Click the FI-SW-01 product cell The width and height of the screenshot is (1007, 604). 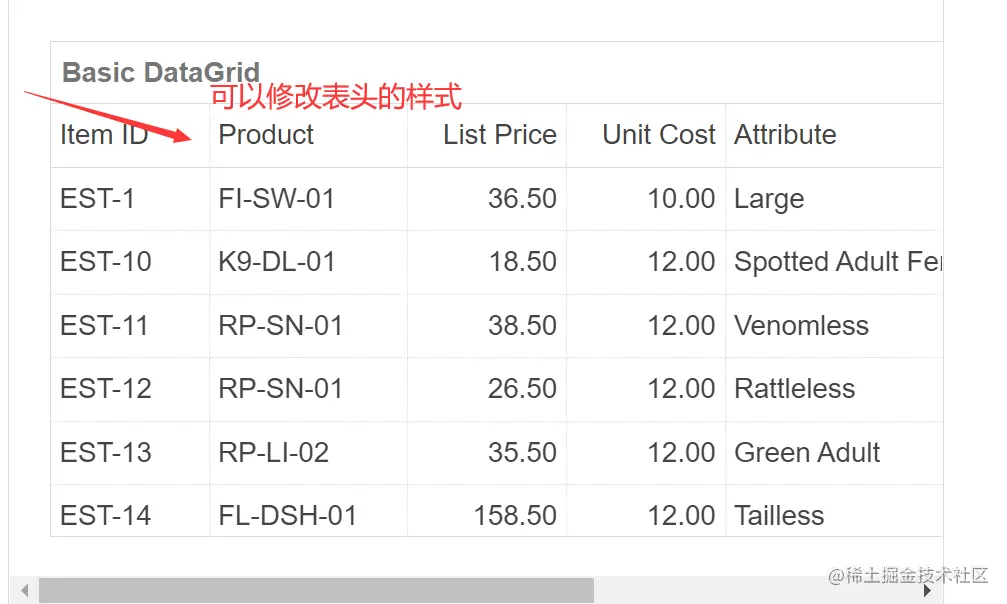click(276, 199)
